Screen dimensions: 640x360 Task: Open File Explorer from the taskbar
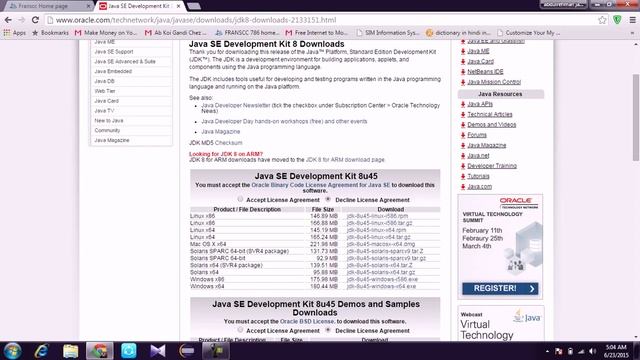point(70,351)
